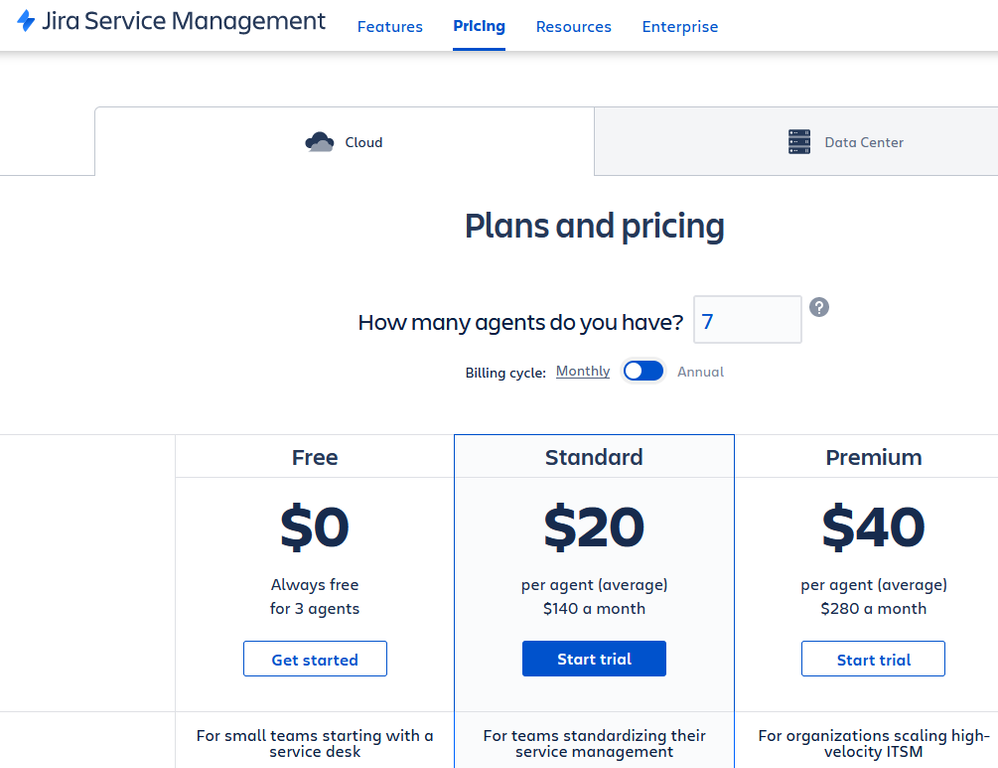This screenshot has width=998, height=768.
Task: Click Start trial under Standard plan
Action: pos(594,659)
